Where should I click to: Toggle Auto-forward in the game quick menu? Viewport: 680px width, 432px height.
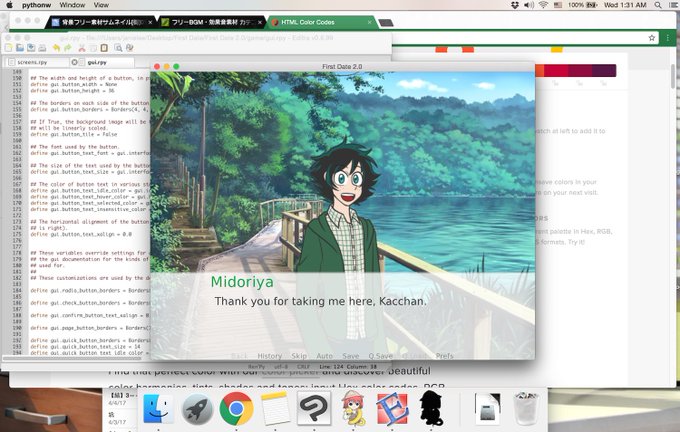[x=324, y=356]
